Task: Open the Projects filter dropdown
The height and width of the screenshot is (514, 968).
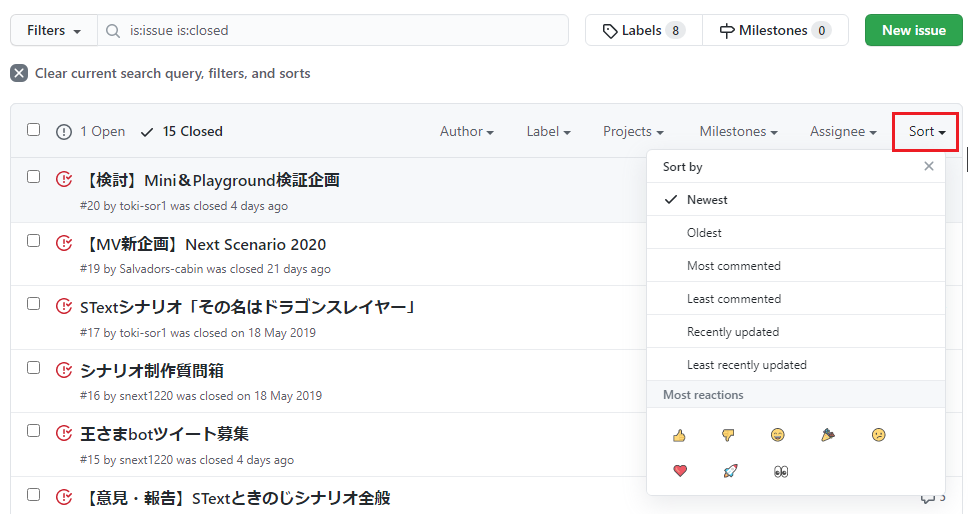Action: (633, 131)
